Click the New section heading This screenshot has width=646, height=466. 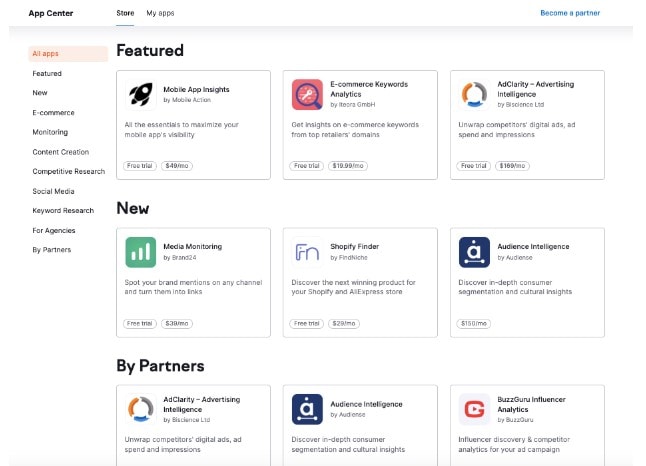pos(133,208)
